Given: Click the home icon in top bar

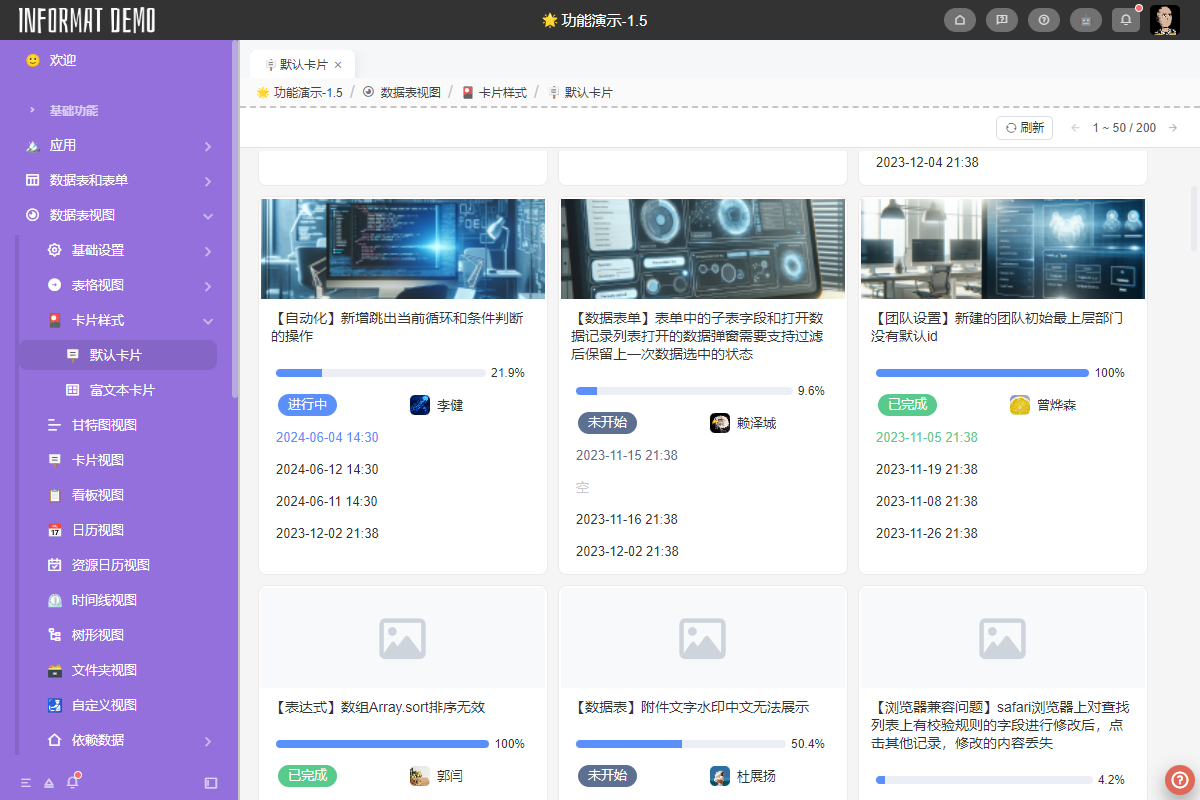Looking at the screenshot, I should (960, 20).
